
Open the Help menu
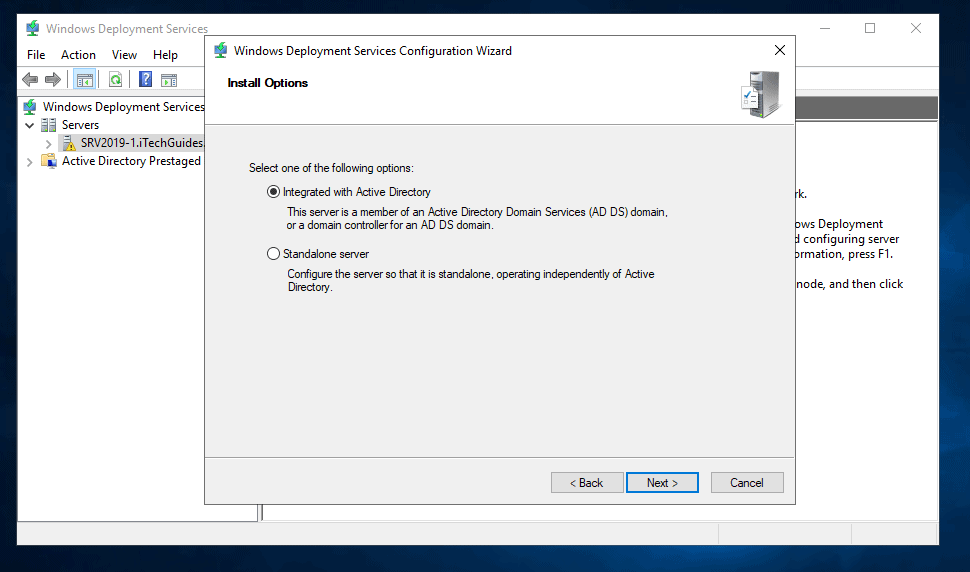coord(165,55)
